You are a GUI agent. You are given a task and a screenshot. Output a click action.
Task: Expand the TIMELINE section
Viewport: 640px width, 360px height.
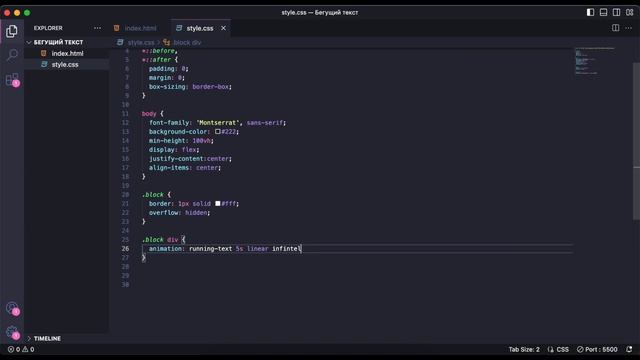tap(47, 338)
